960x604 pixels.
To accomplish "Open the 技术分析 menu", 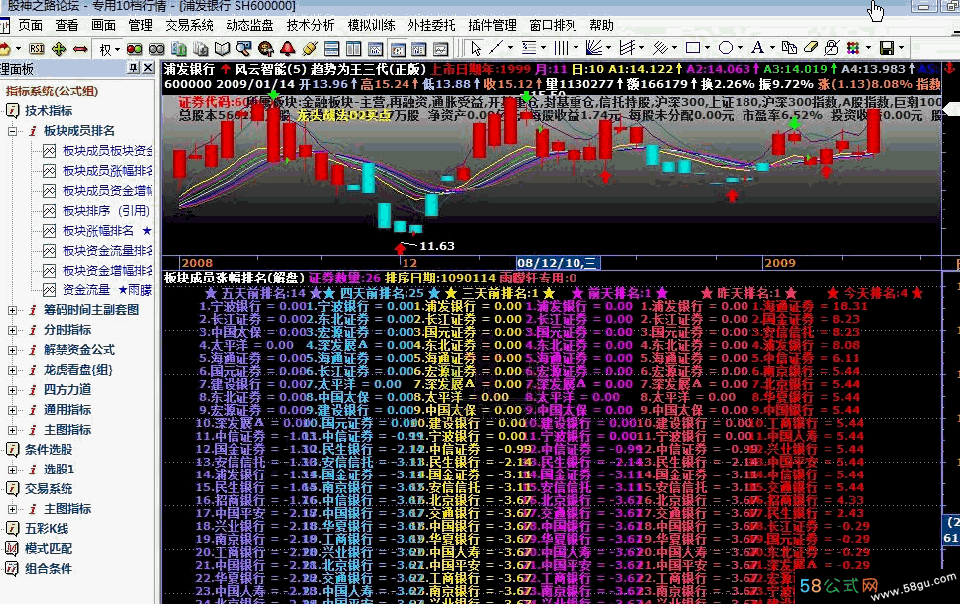I will tap(310, 25).
